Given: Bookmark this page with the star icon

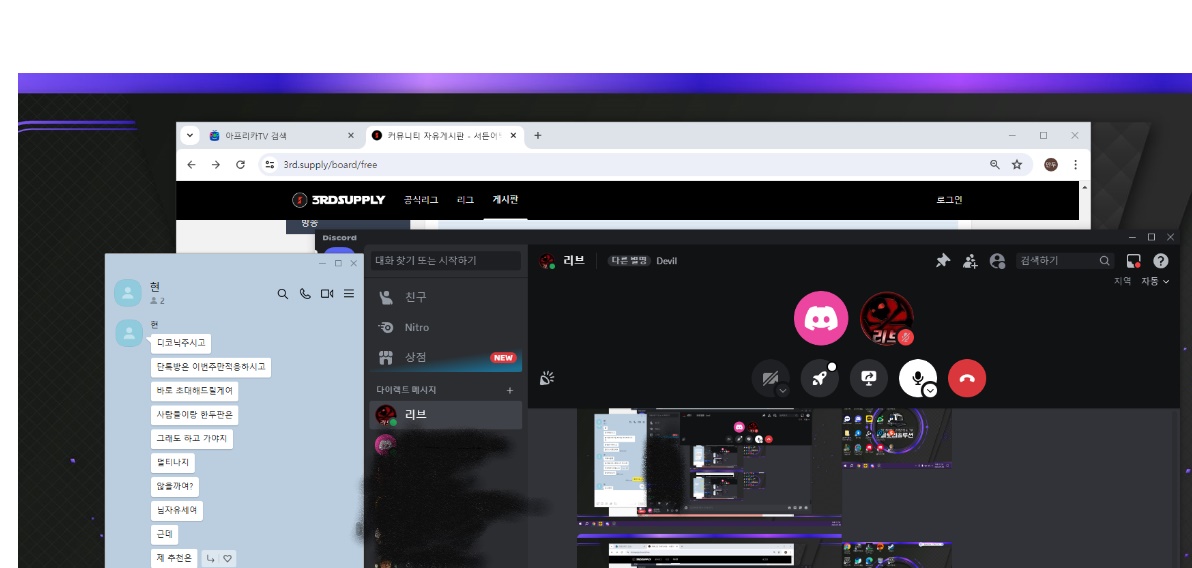Looking at the screenshot, I should click(1017, 164).
